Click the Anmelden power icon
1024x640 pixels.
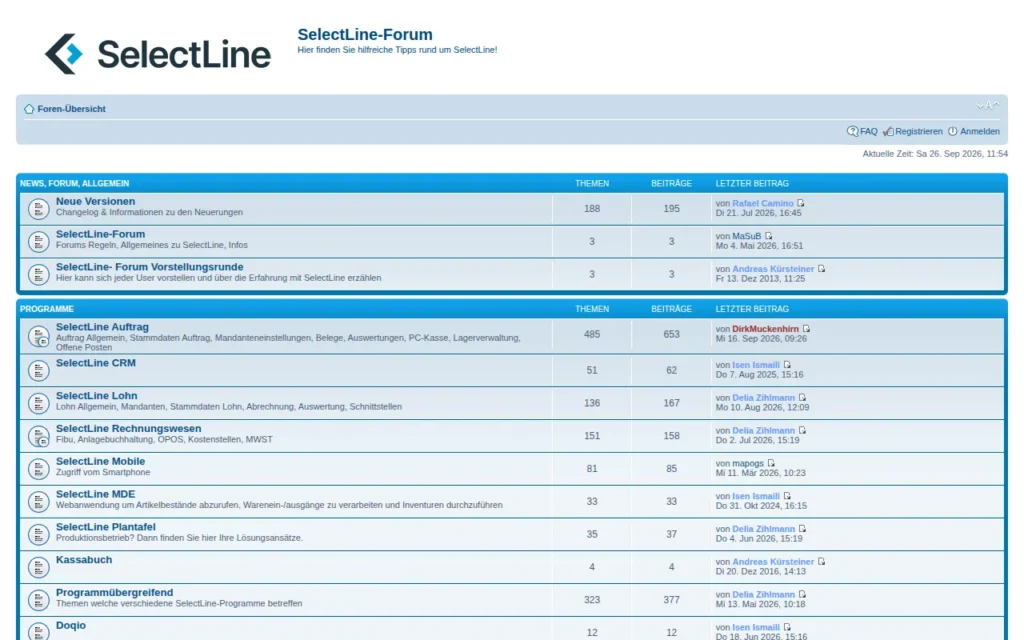(953, 131)
